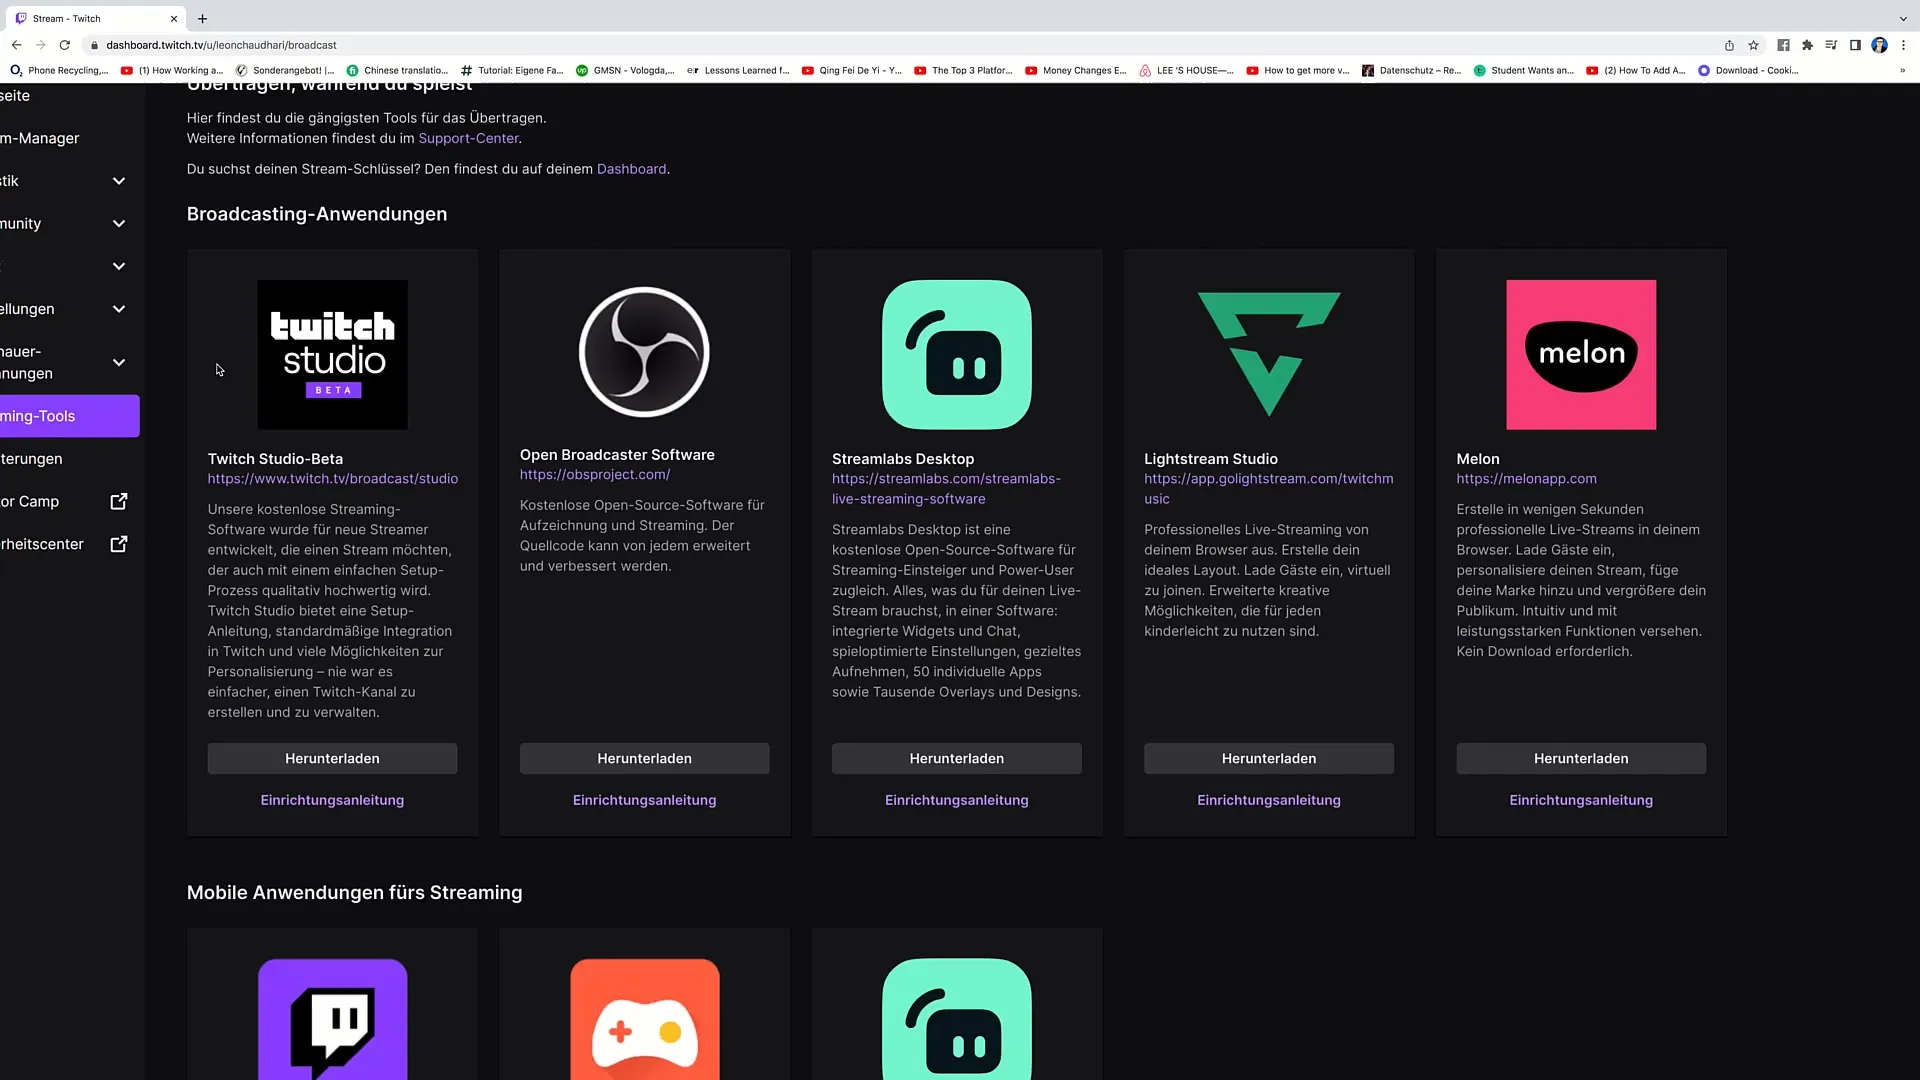Click the Mobile Anwendungen fürs Streaming heading
Viewport: 1920px width, 1080px height.
click(354, 892)
